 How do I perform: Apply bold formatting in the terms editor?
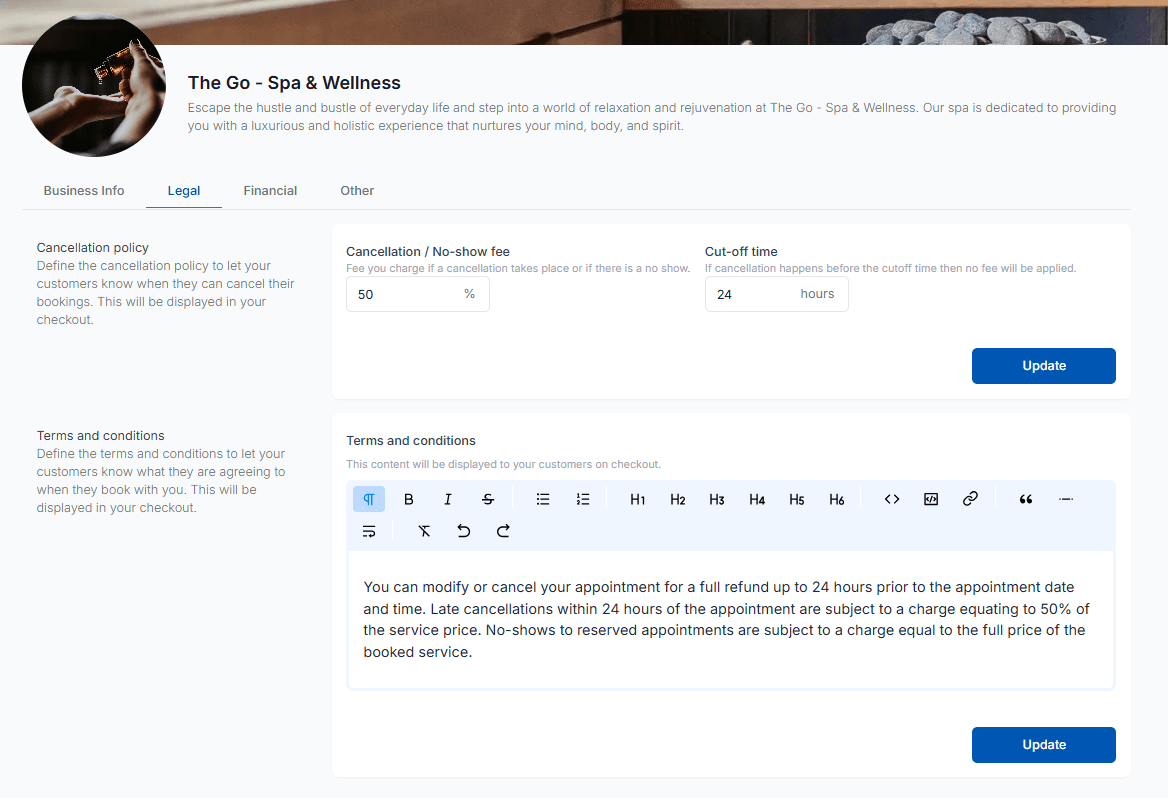pyautogui.click(x=408, y=498)
